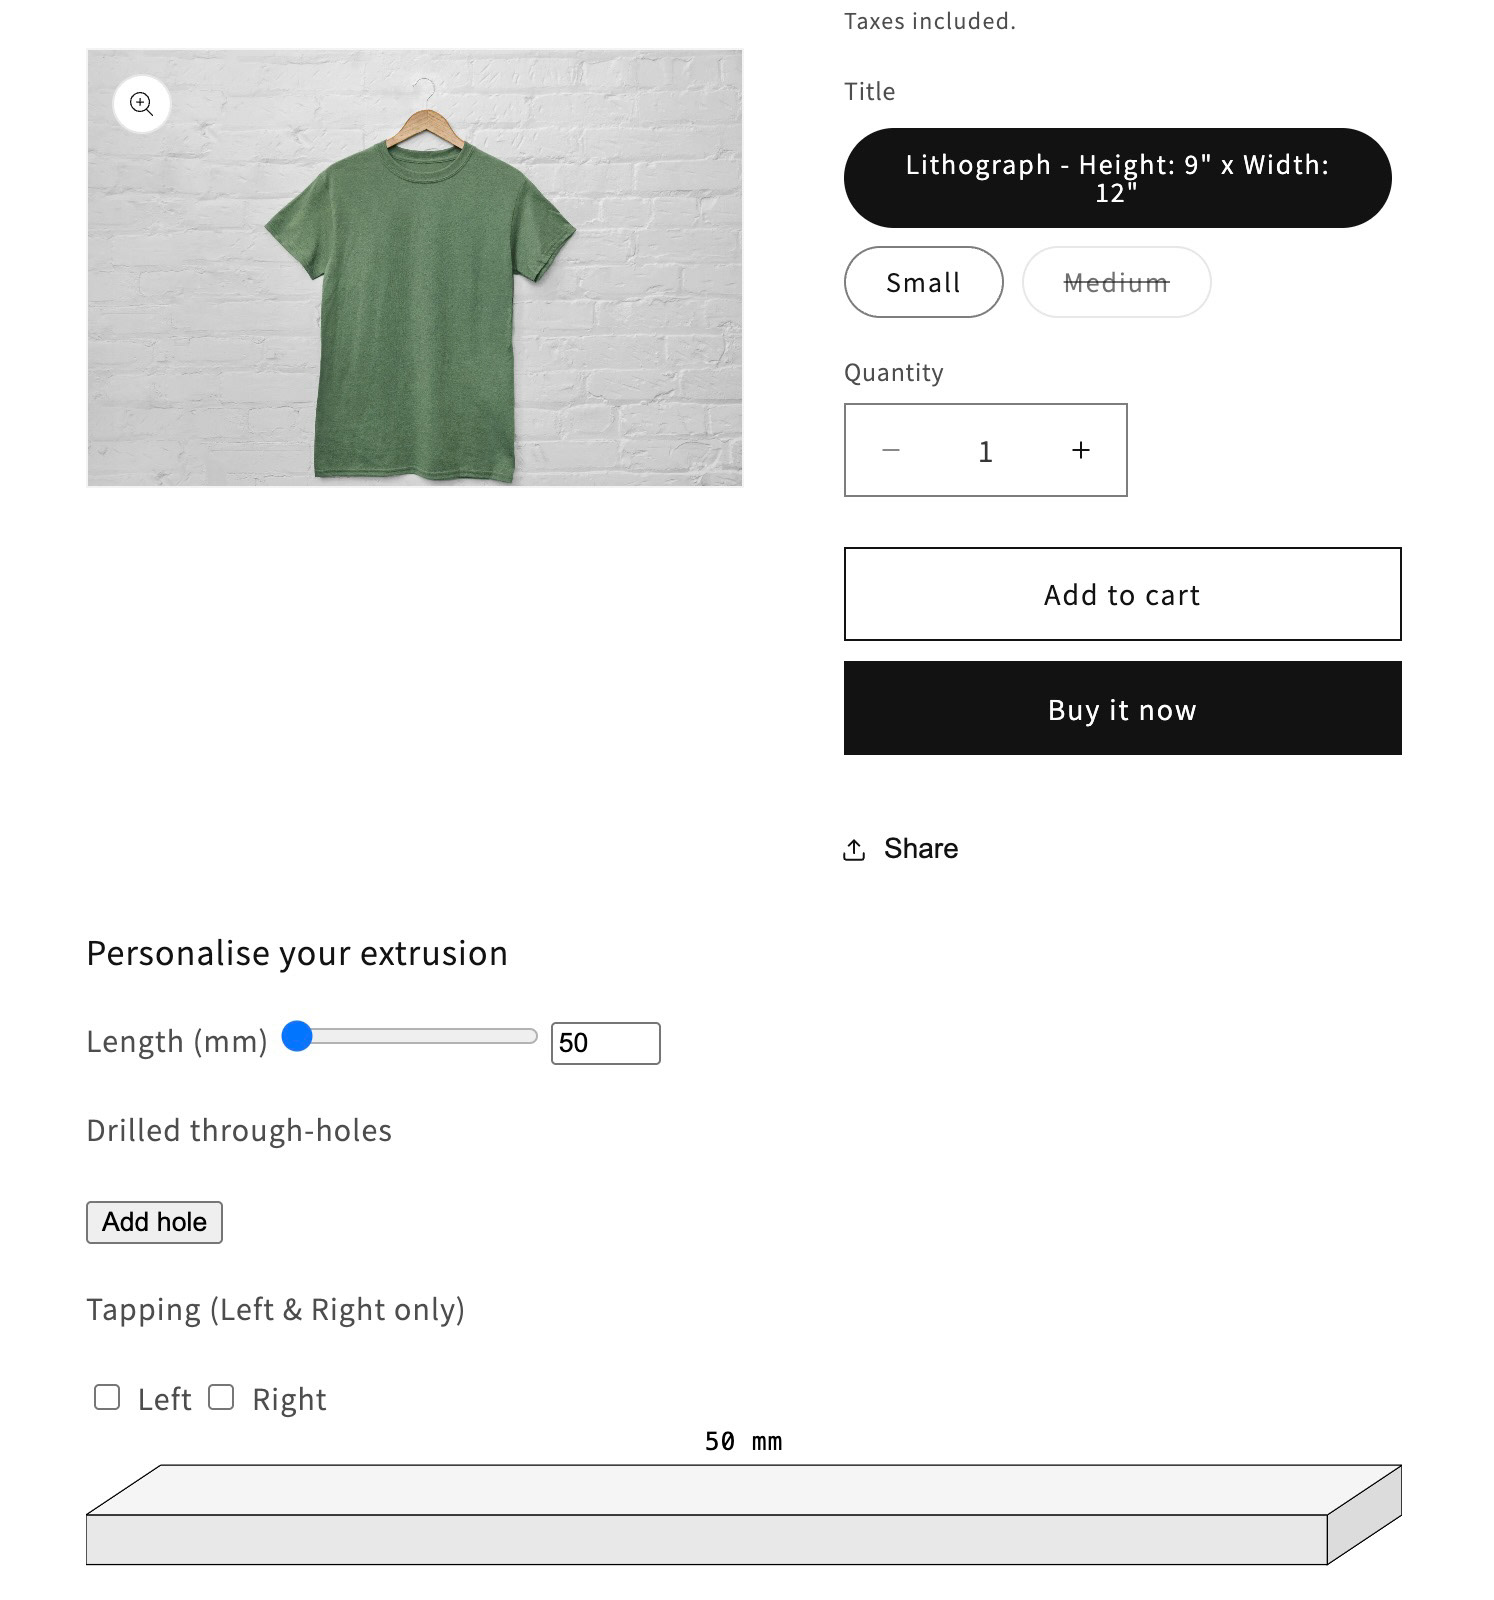Image resolution: width=1494 pixels, height=1600 pixels.
Task: Choose the Small variant option
Action: tap(924, 282)
